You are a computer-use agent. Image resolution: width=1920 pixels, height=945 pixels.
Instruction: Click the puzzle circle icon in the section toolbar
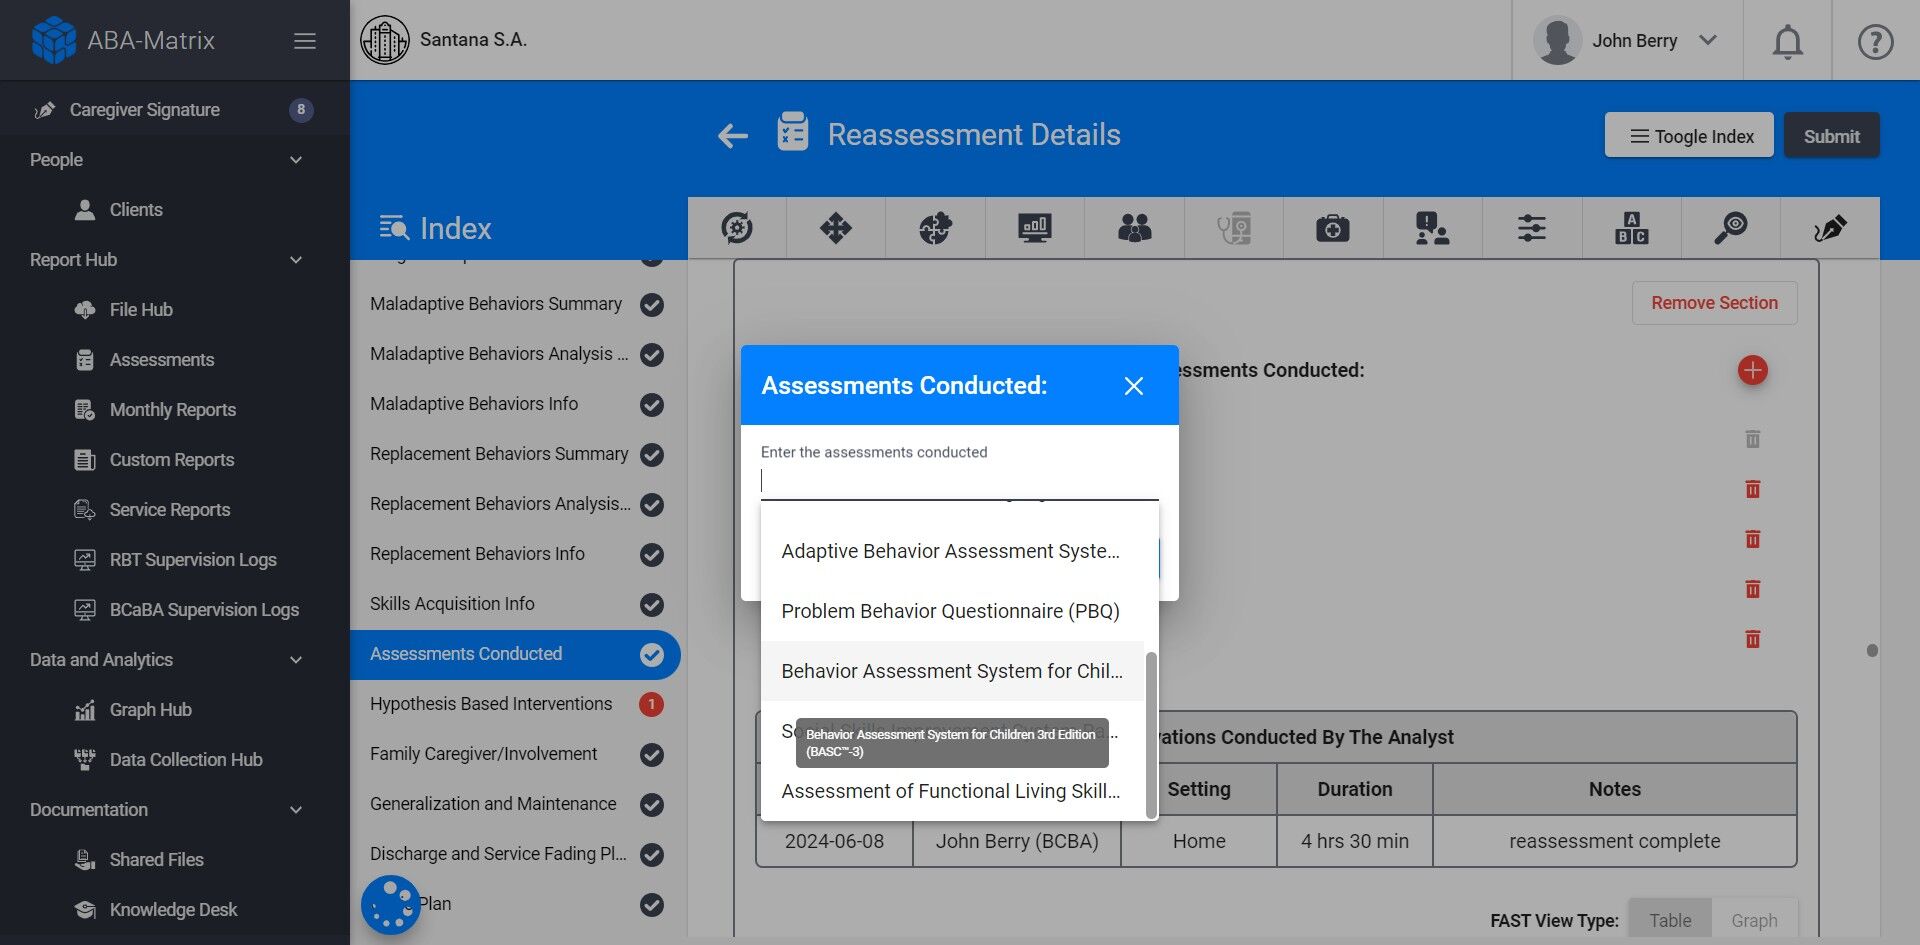tap(935, 228)
